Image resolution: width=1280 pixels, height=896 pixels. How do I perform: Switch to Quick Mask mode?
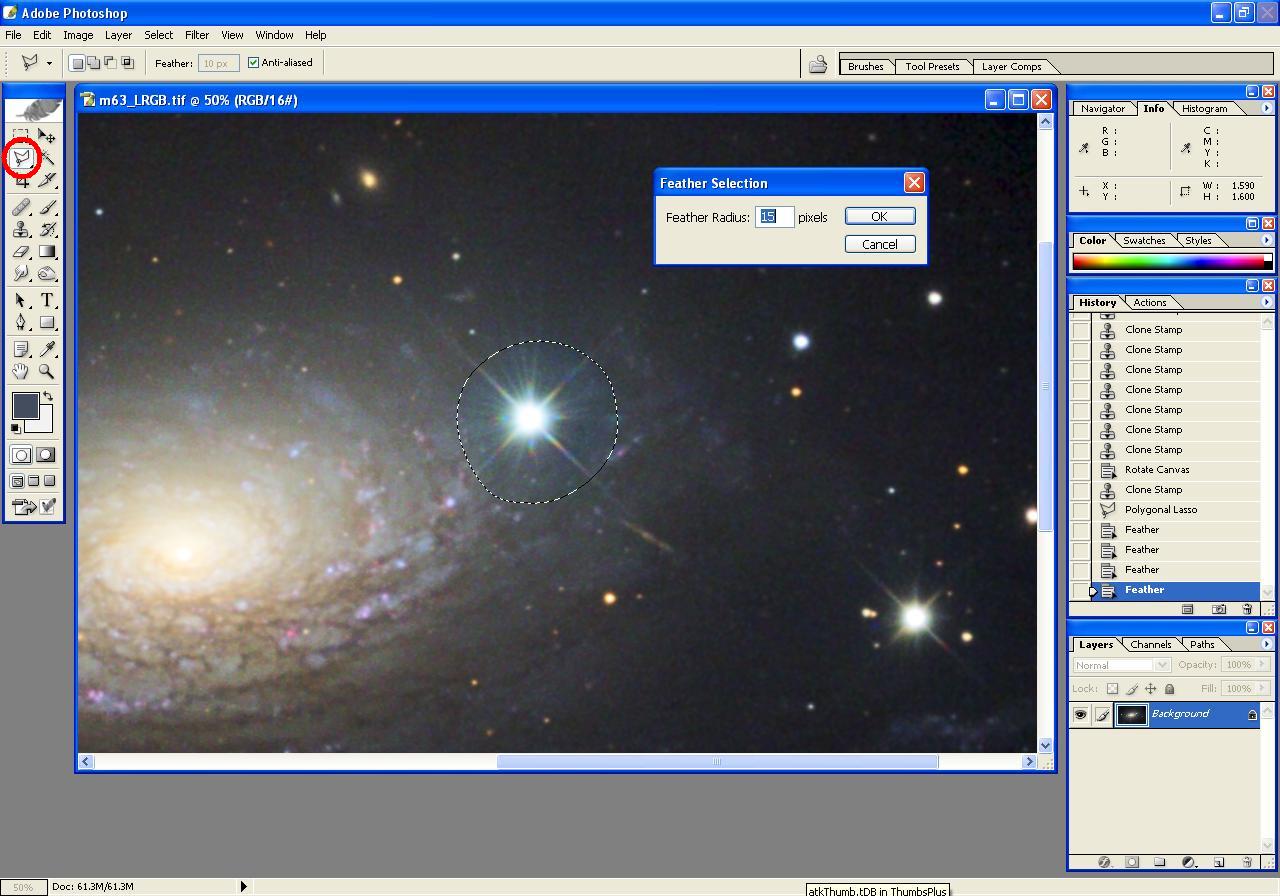click(x=46, y=455)
